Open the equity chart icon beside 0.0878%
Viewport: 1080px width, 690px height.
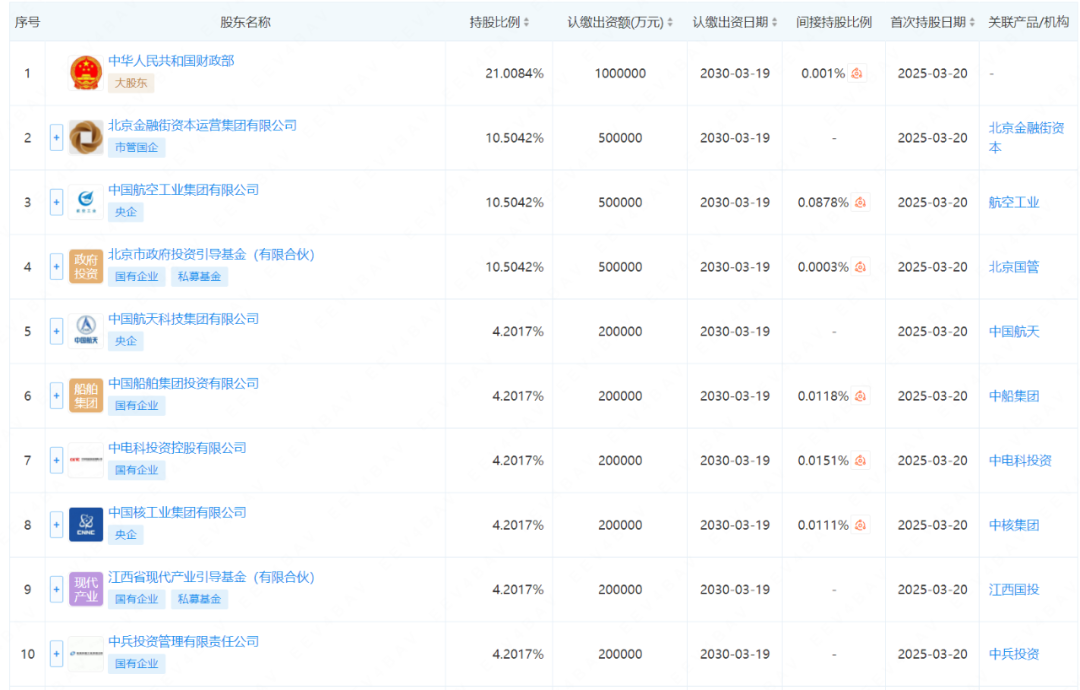tap(862, 202)
